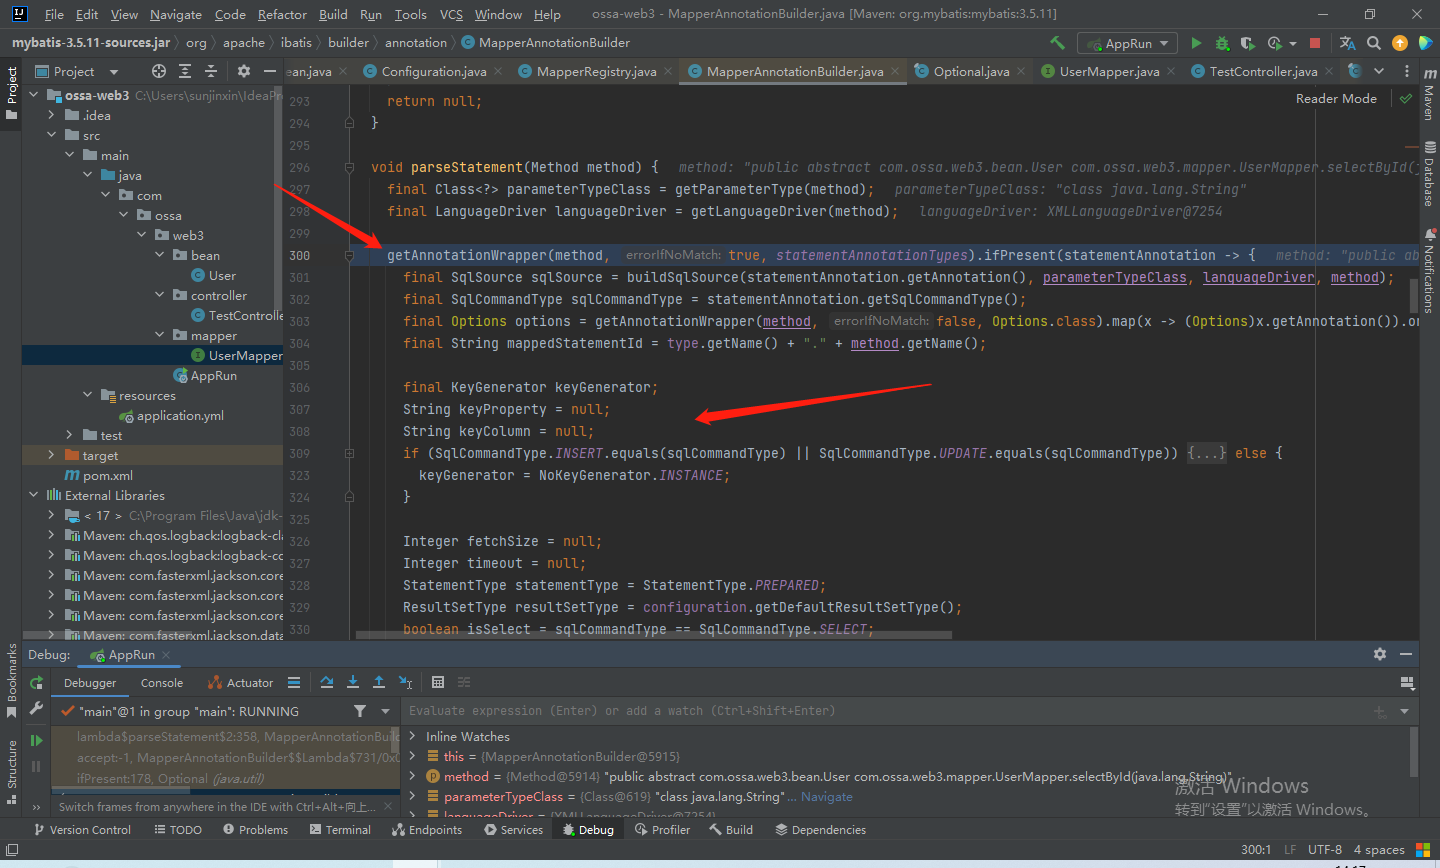Image resolution: width=1440 pixels, height=868 pixels.
Task: Open Search Everywhere magnifier icon
Action: pos(1374,43)
